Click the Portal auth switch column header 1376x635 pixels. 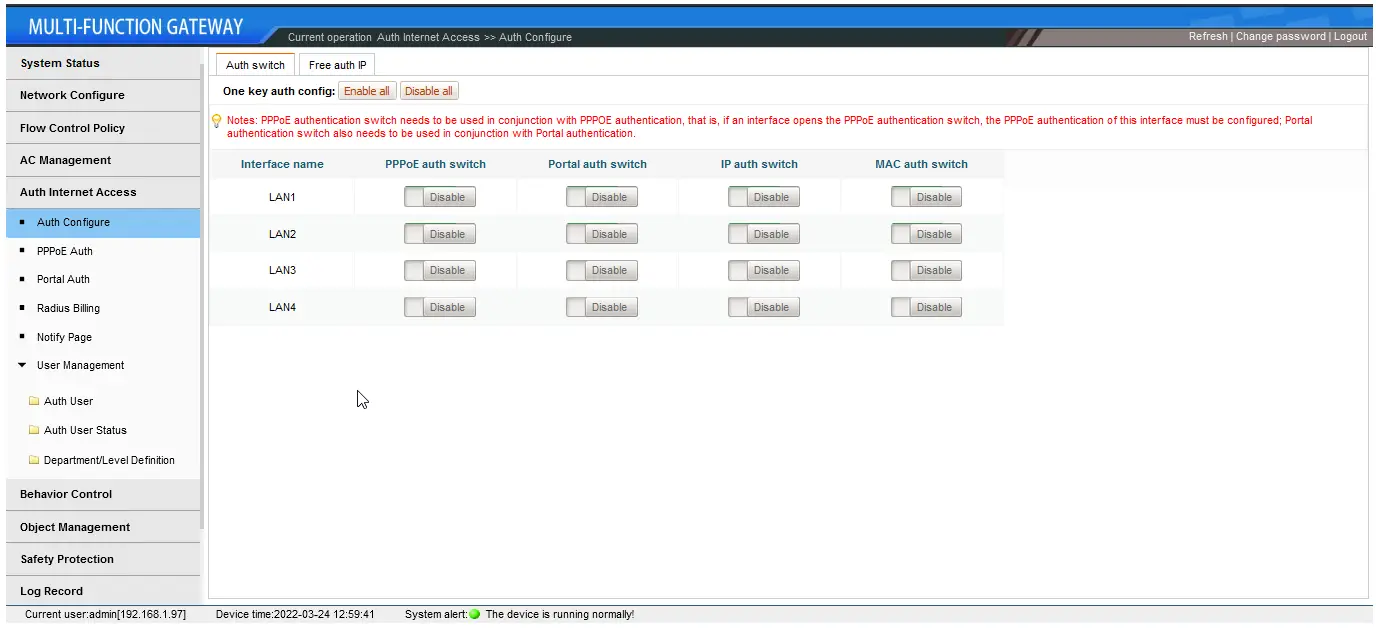coord(597,164)
